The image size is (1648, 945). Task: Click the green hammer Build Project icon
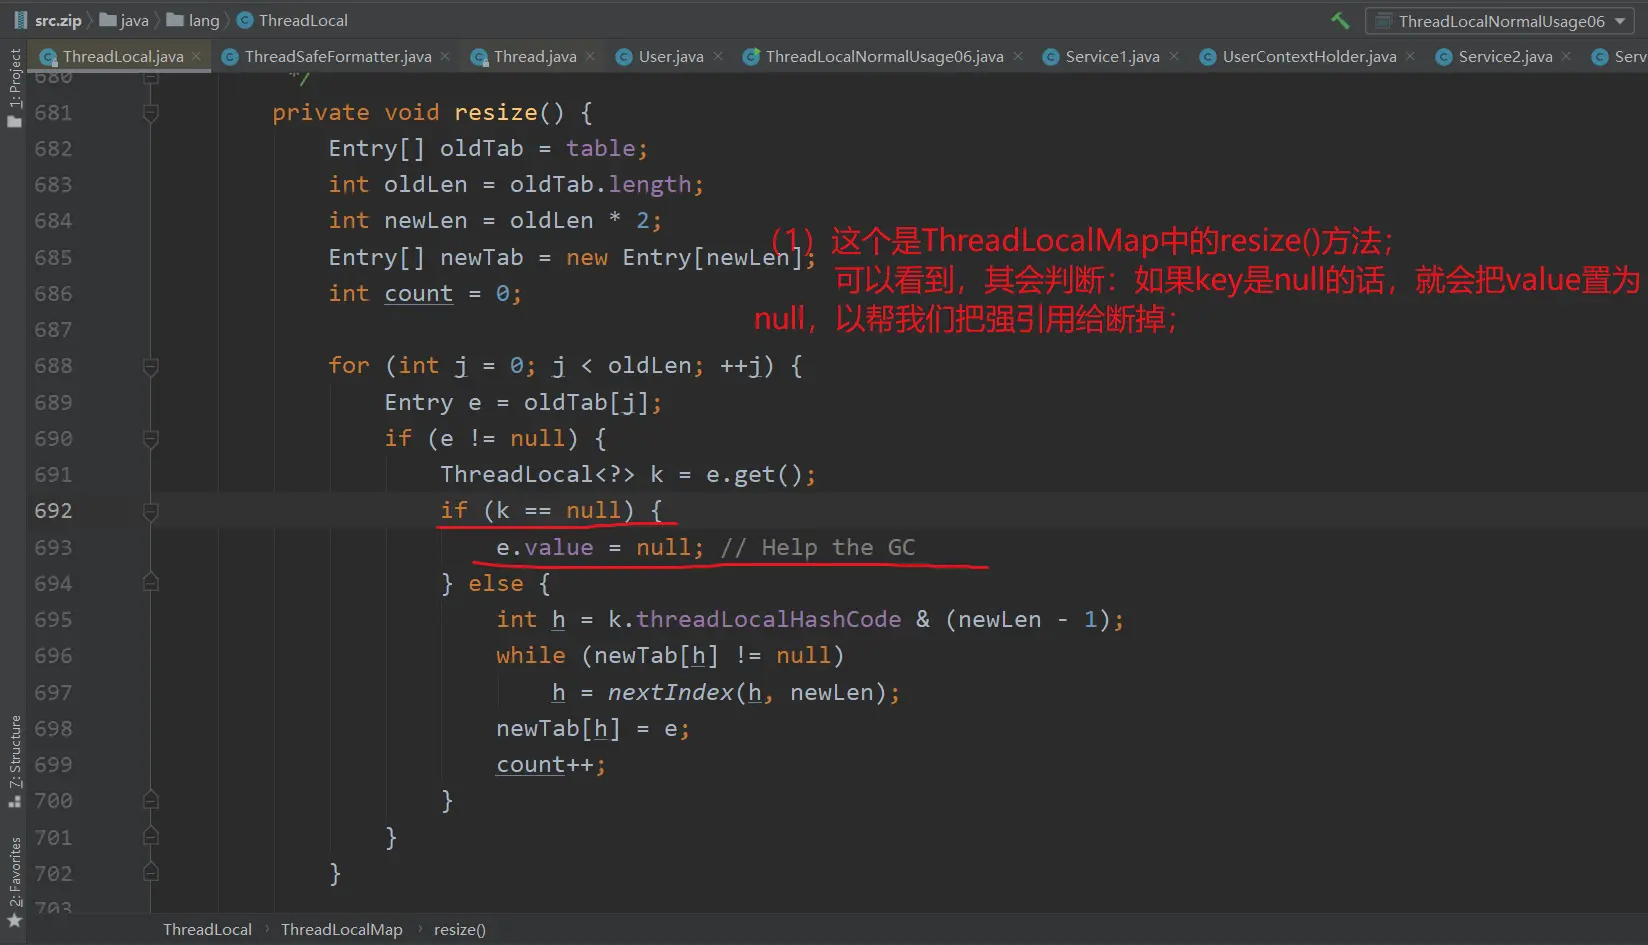click(1340, 21)
